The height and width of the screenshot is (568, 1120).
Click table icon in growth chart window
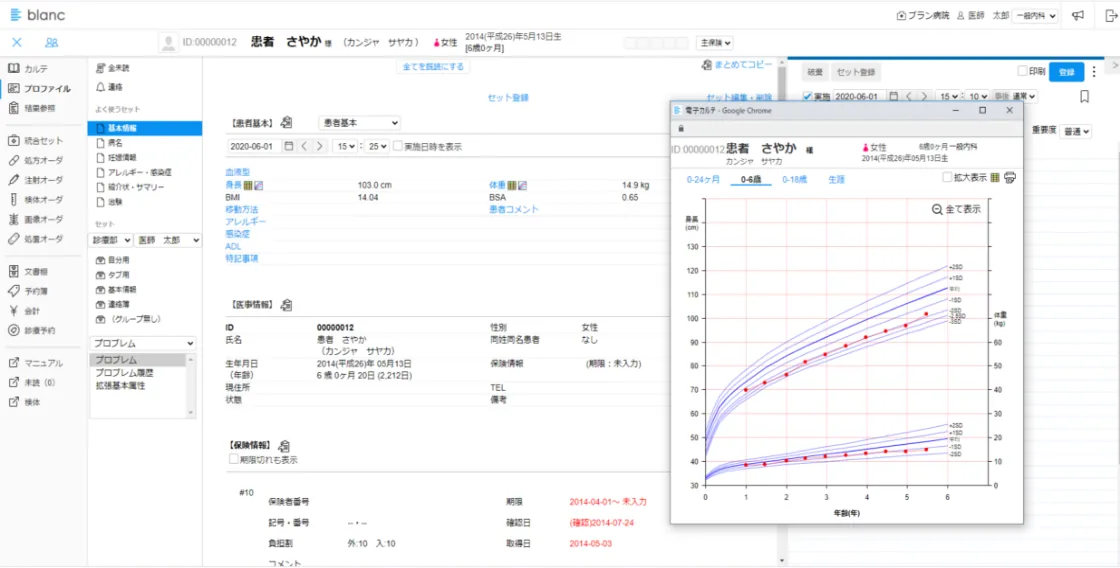tap(996, 177)
